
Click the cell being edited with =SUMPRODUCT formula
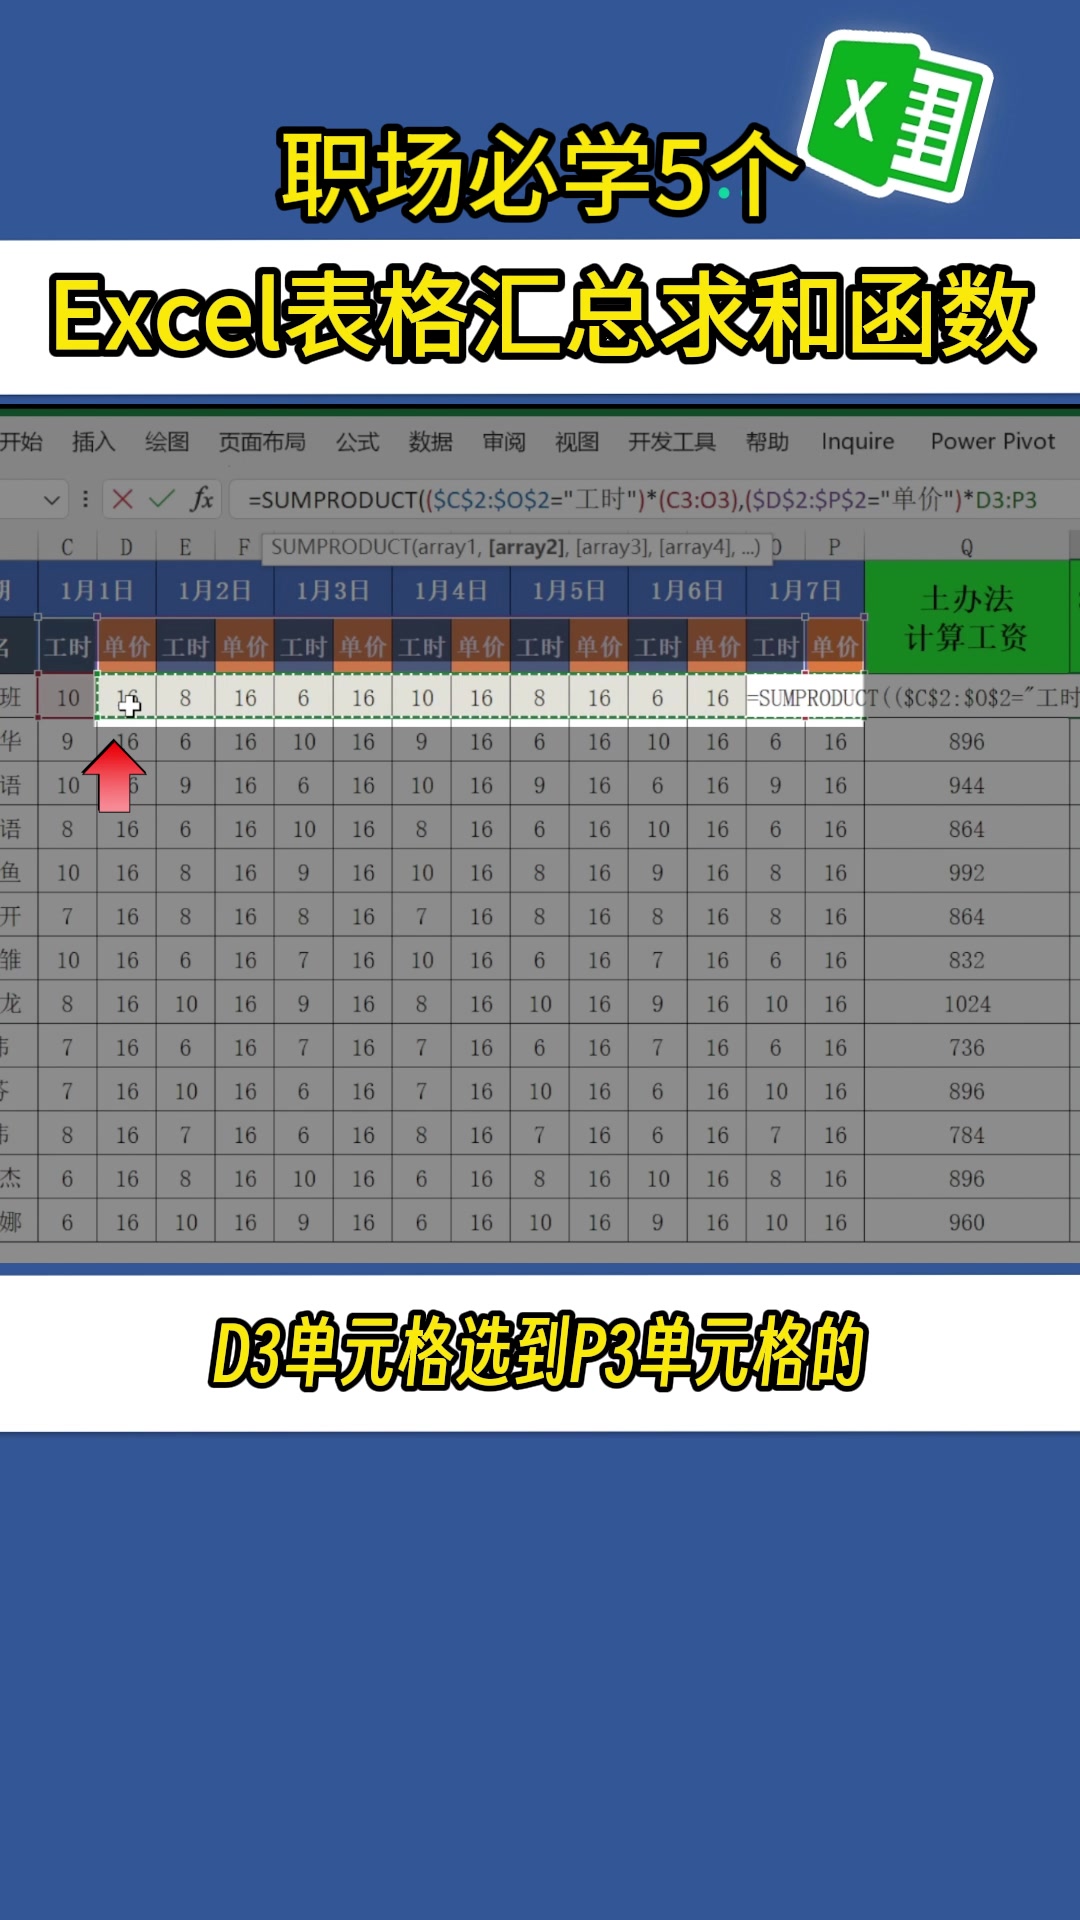point(913,698)
